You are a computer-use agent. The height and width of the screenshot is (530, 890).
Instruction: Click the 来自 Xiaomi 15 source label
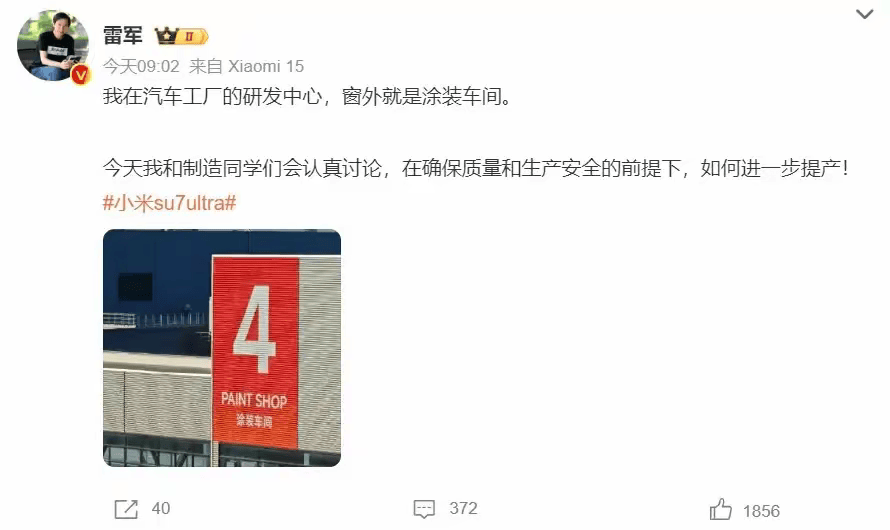[x=246, y=66]
